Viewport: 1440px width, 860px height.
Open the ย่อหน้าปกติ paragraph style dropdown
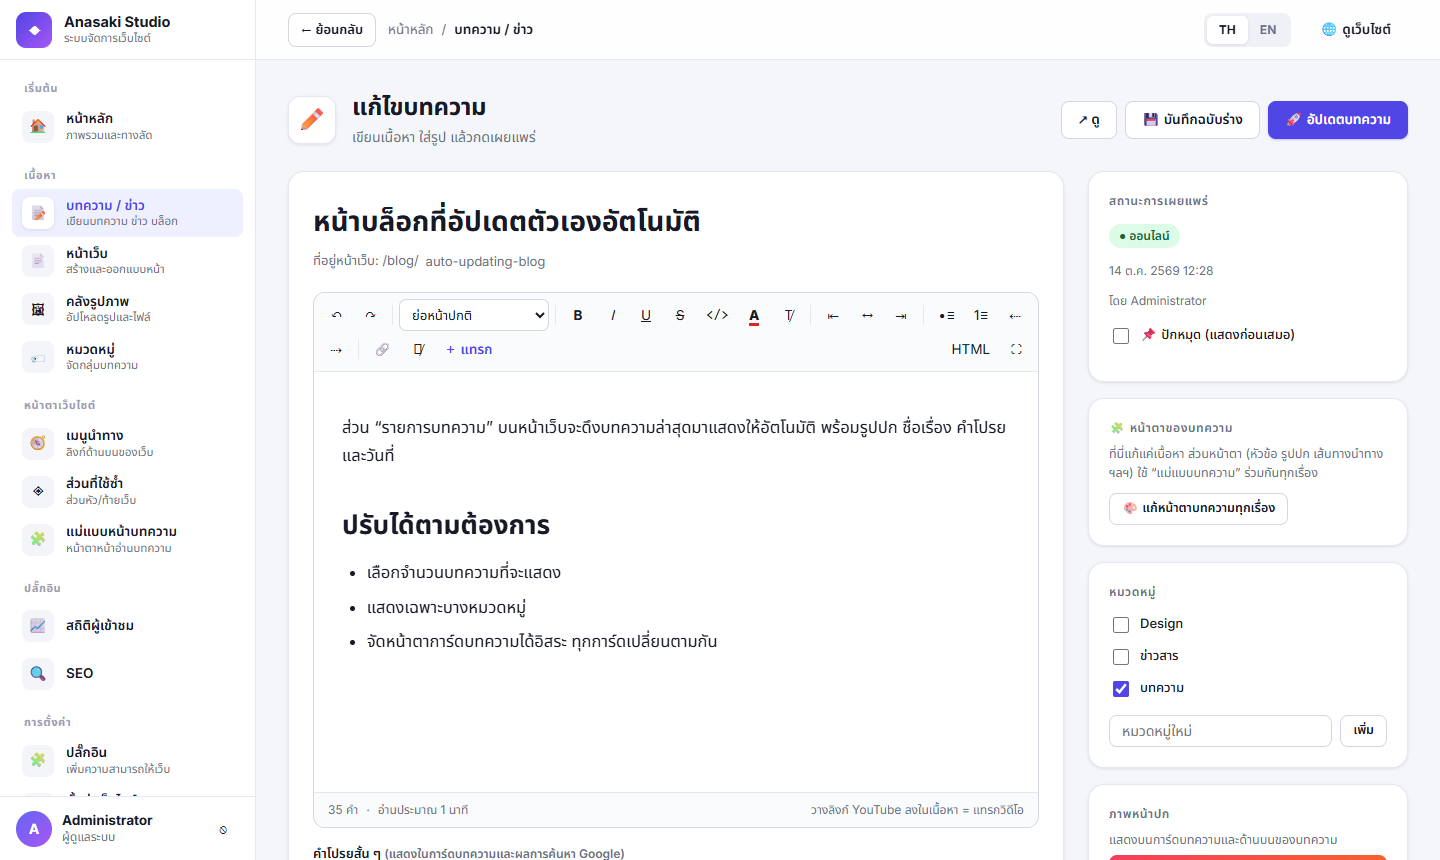pos(475,315)
